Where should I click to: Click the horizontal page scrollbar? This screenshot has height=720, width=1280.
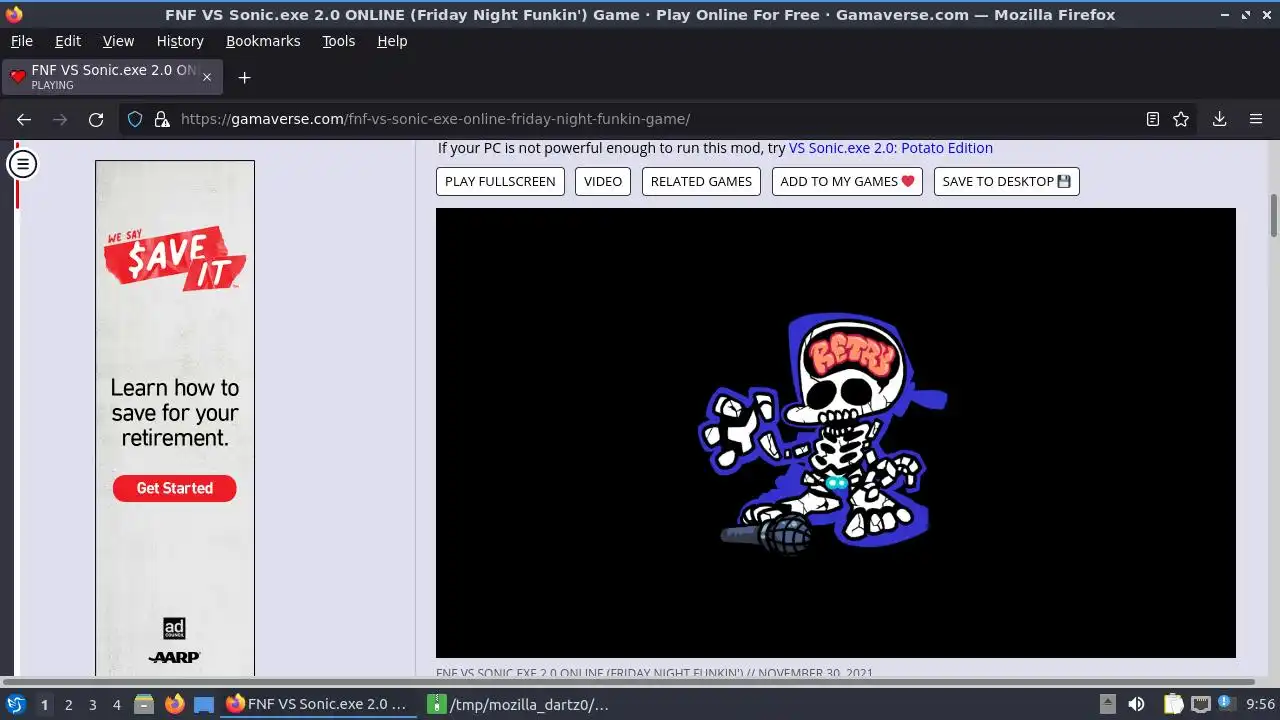coord(630,682)
